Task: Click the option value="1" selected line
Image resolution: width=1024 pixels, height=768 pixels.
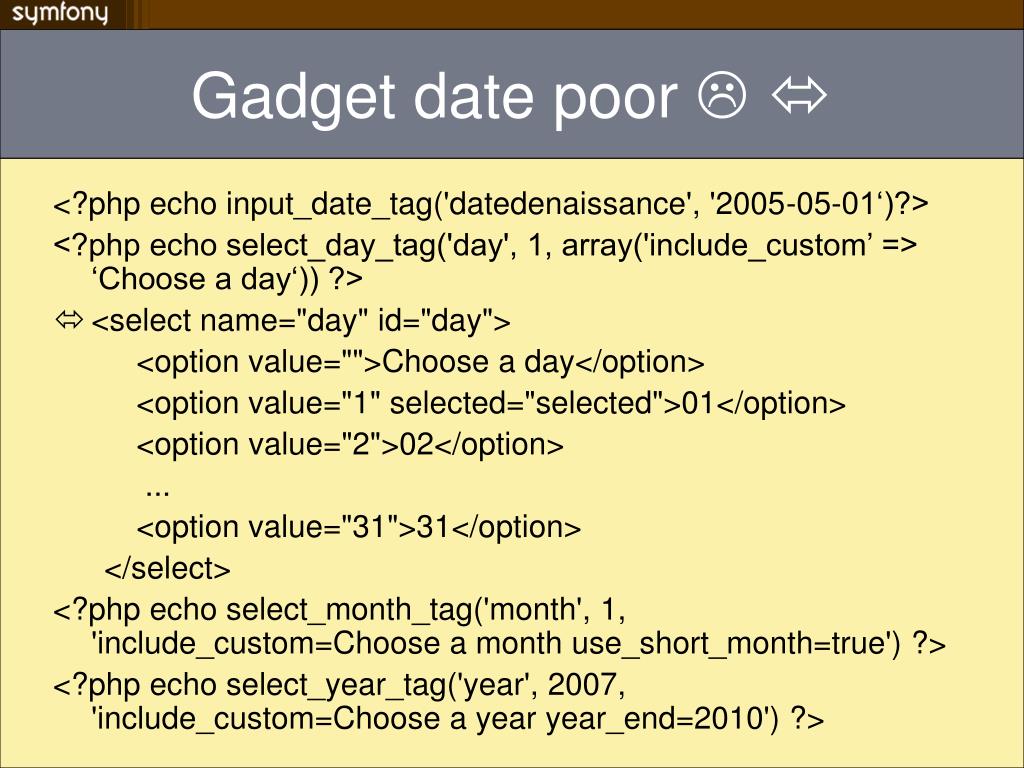Action: tap(491, 404)
